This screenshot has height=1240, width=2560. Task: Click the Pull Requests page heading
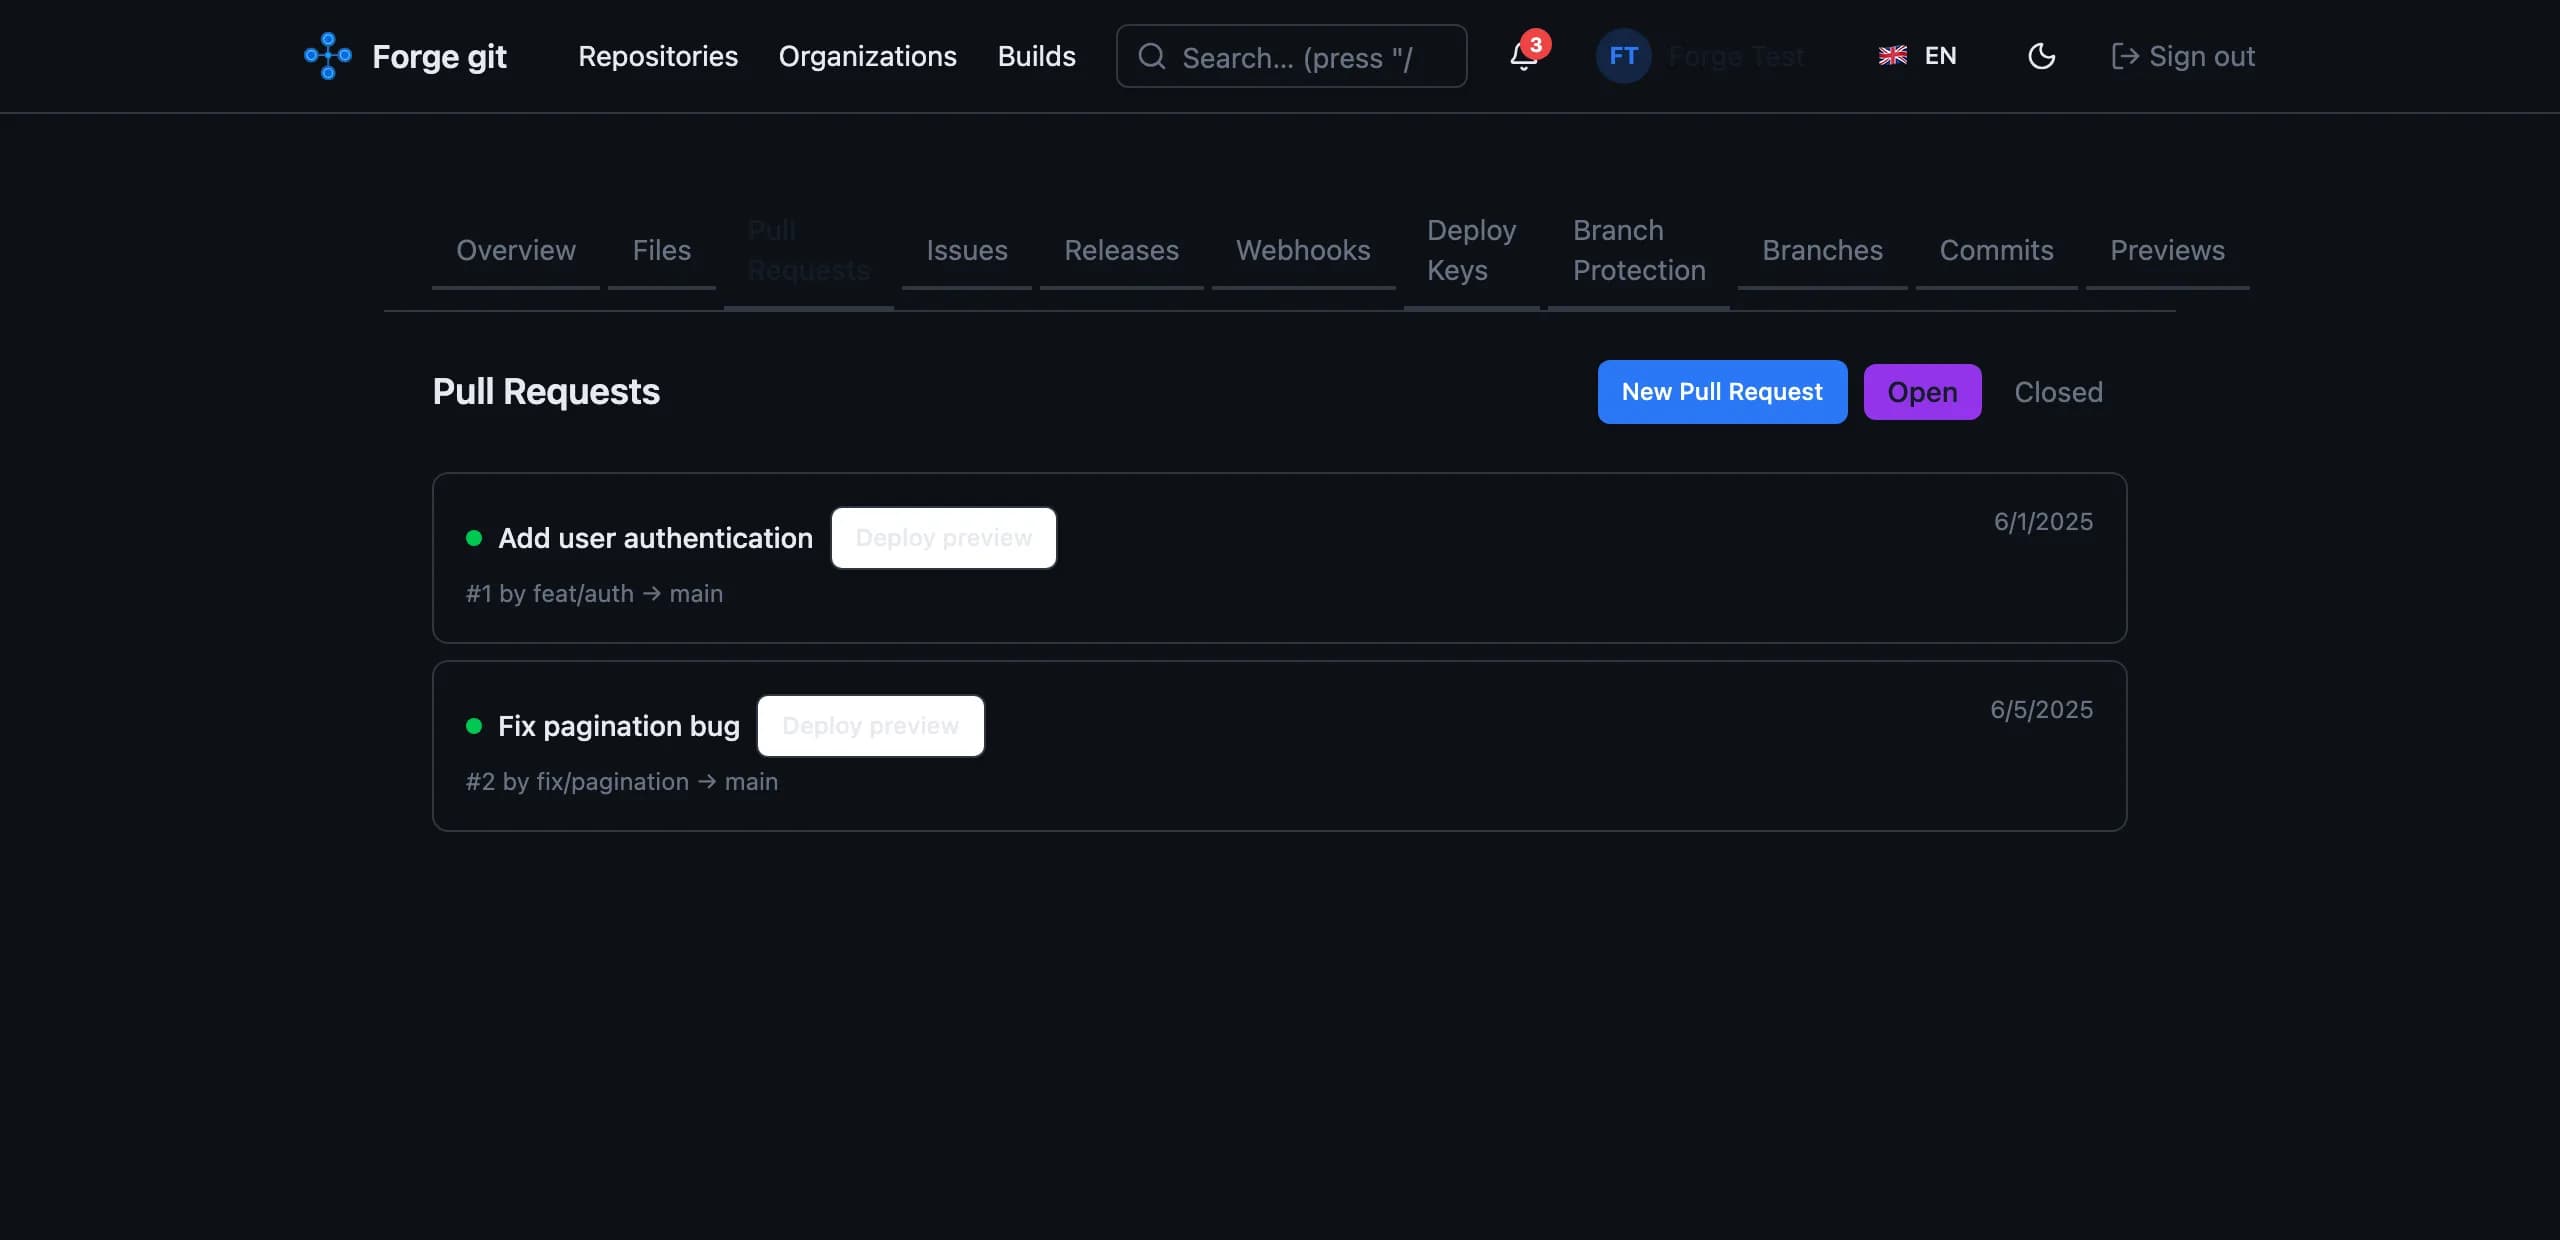(546, 392)
